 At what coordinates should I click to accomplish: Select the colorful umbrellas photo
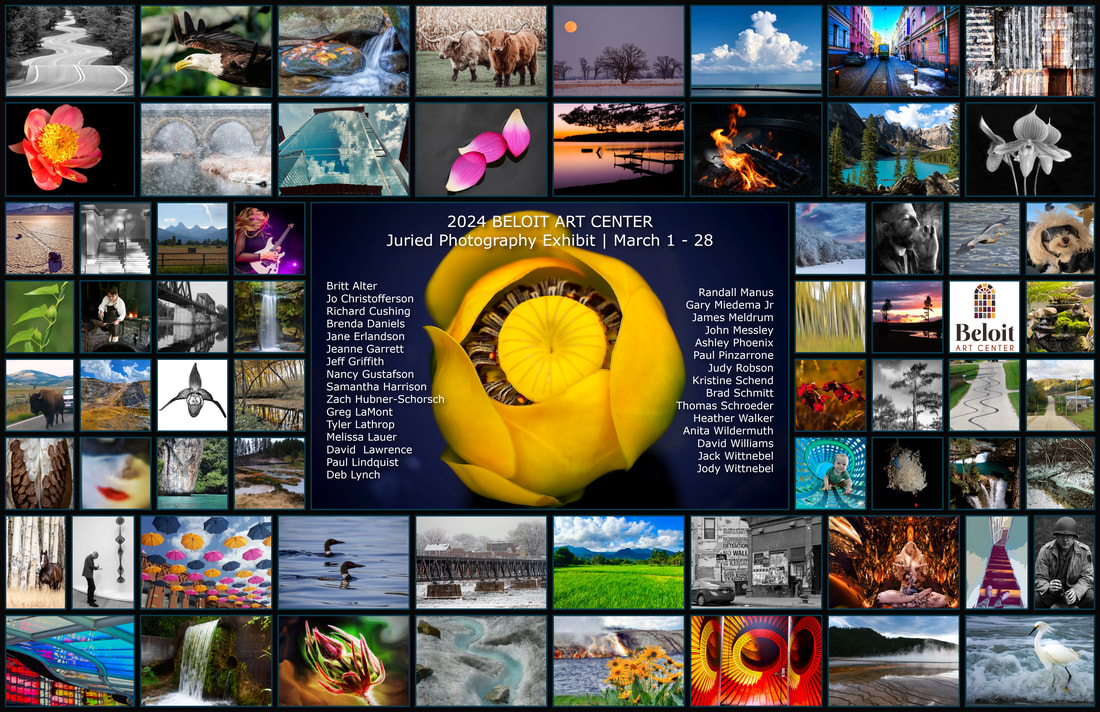coord(206,563)
